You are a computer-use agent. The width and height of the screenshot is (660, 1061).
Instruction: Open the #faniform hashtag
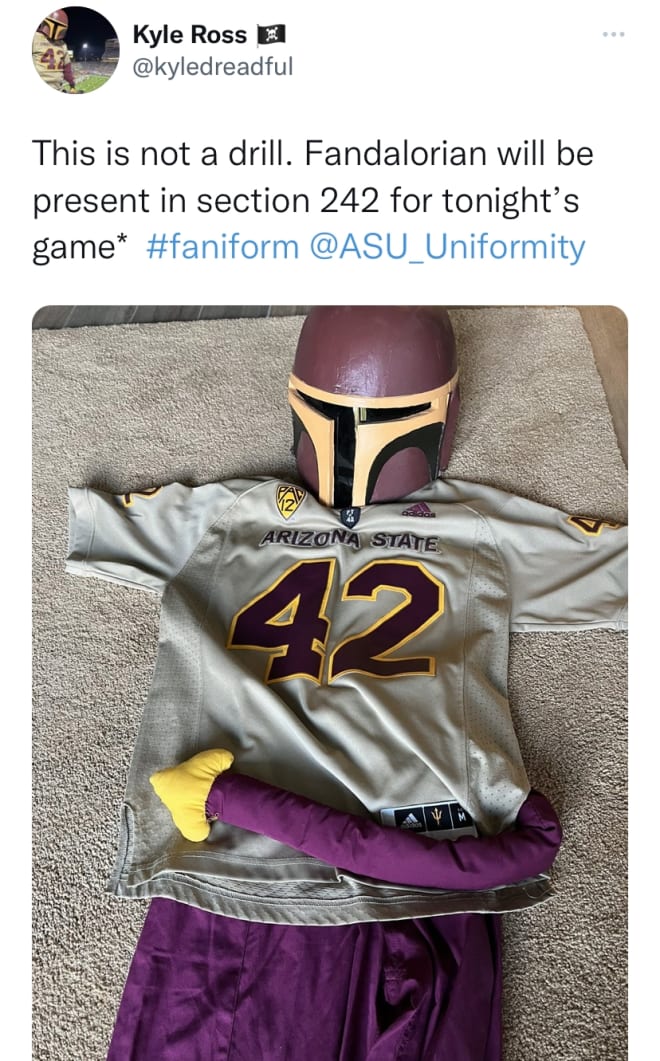click(222, 246)
